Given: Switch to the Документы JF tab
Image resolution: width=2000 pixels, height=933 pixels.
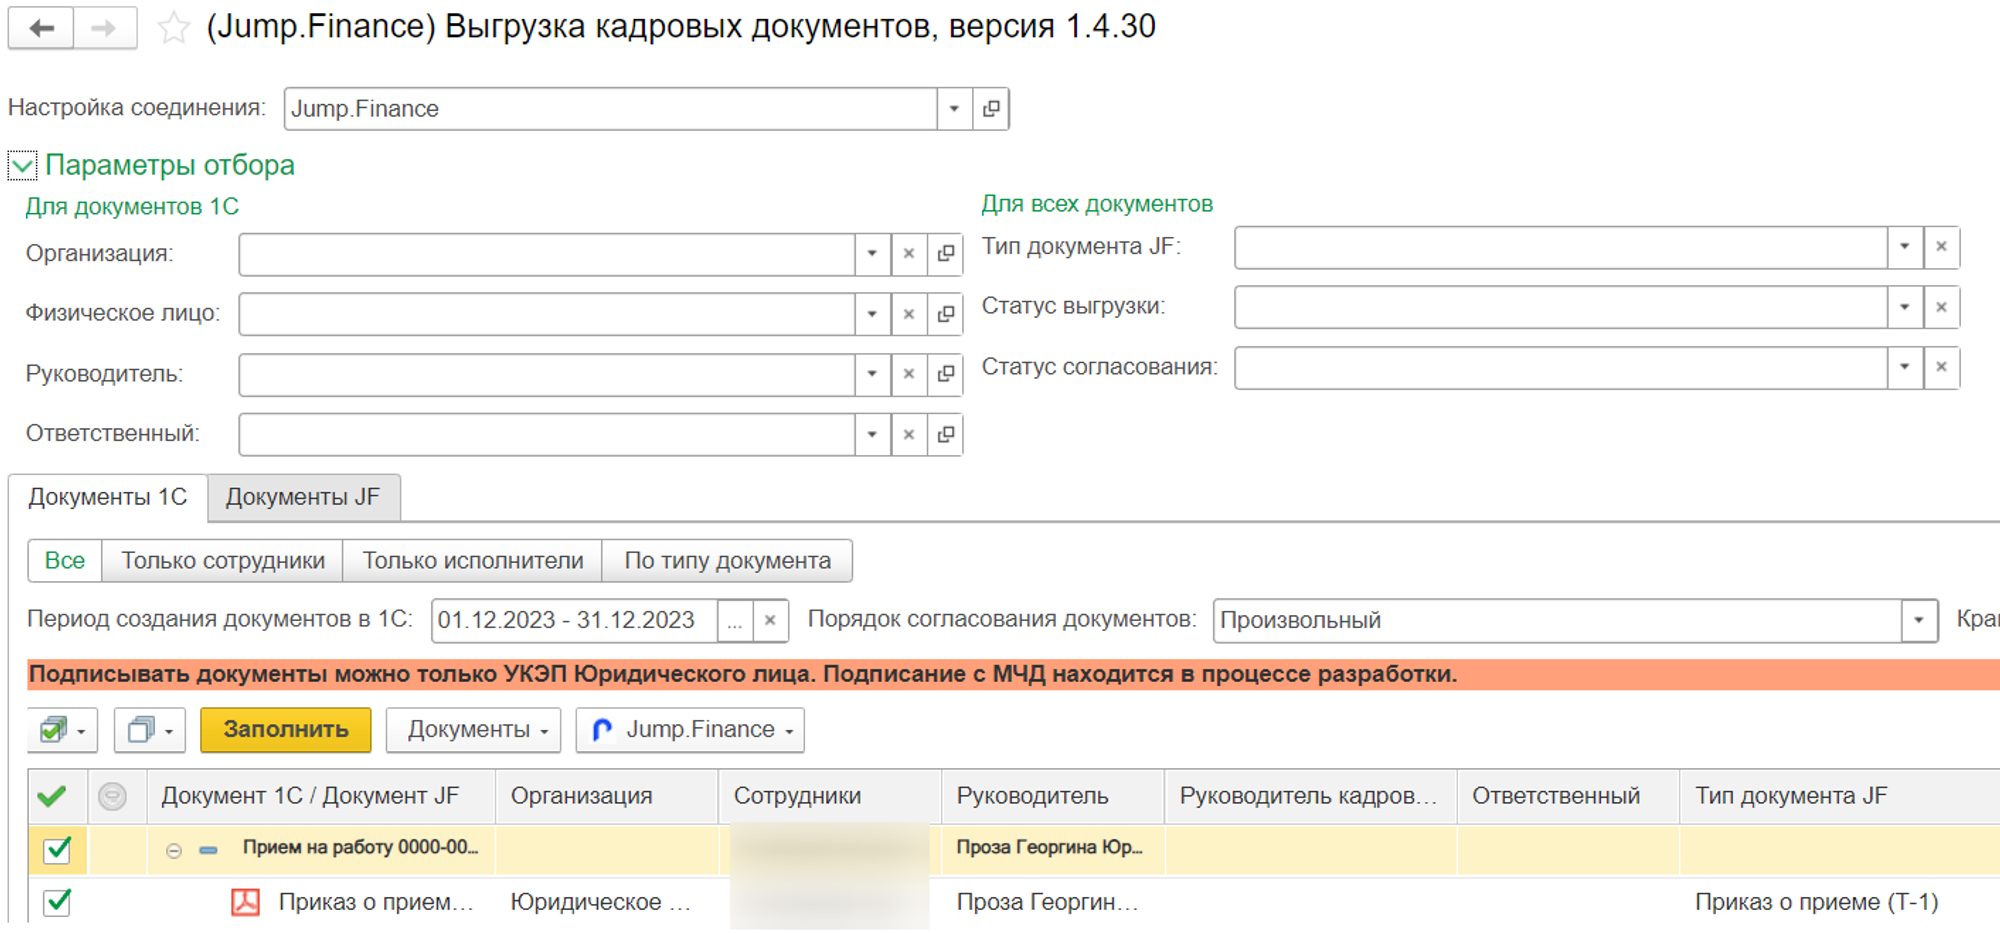Looking at the screenshot, I should point(303,497).
